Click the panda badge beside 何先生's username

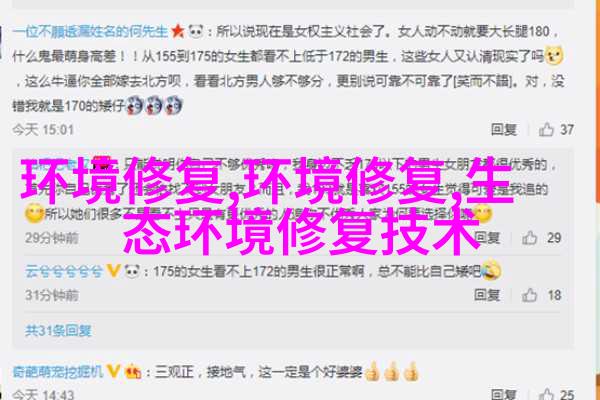coord(196,31)
